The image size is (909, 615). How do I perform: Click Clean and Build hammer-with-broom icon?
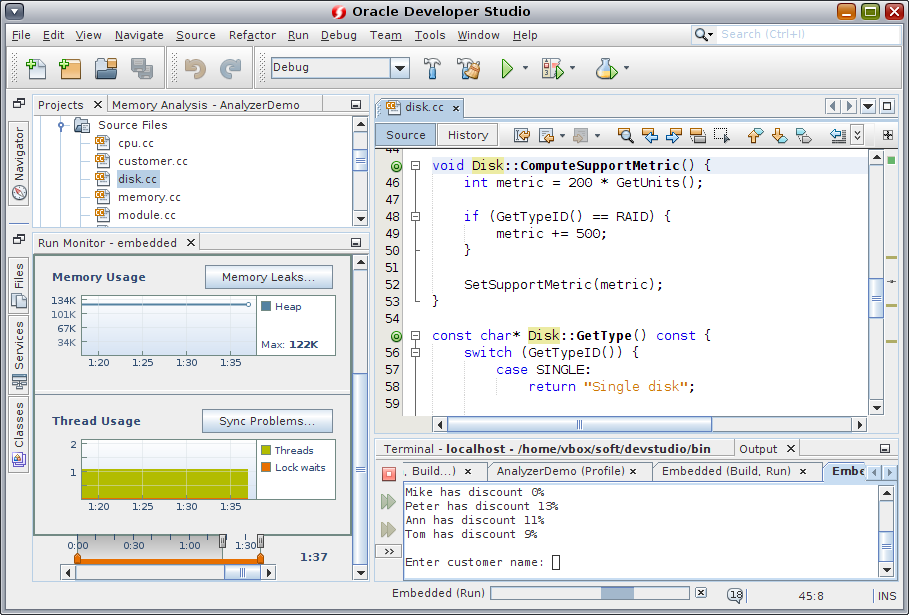click(468, 68)
